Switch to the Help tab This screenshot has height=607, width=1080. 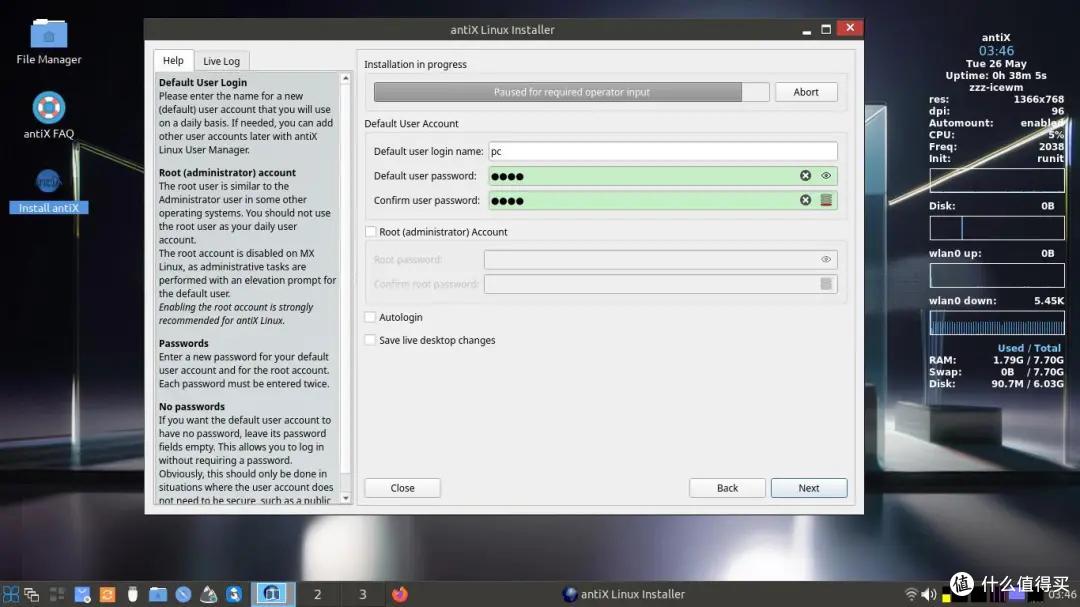click(x=174, y=61)
